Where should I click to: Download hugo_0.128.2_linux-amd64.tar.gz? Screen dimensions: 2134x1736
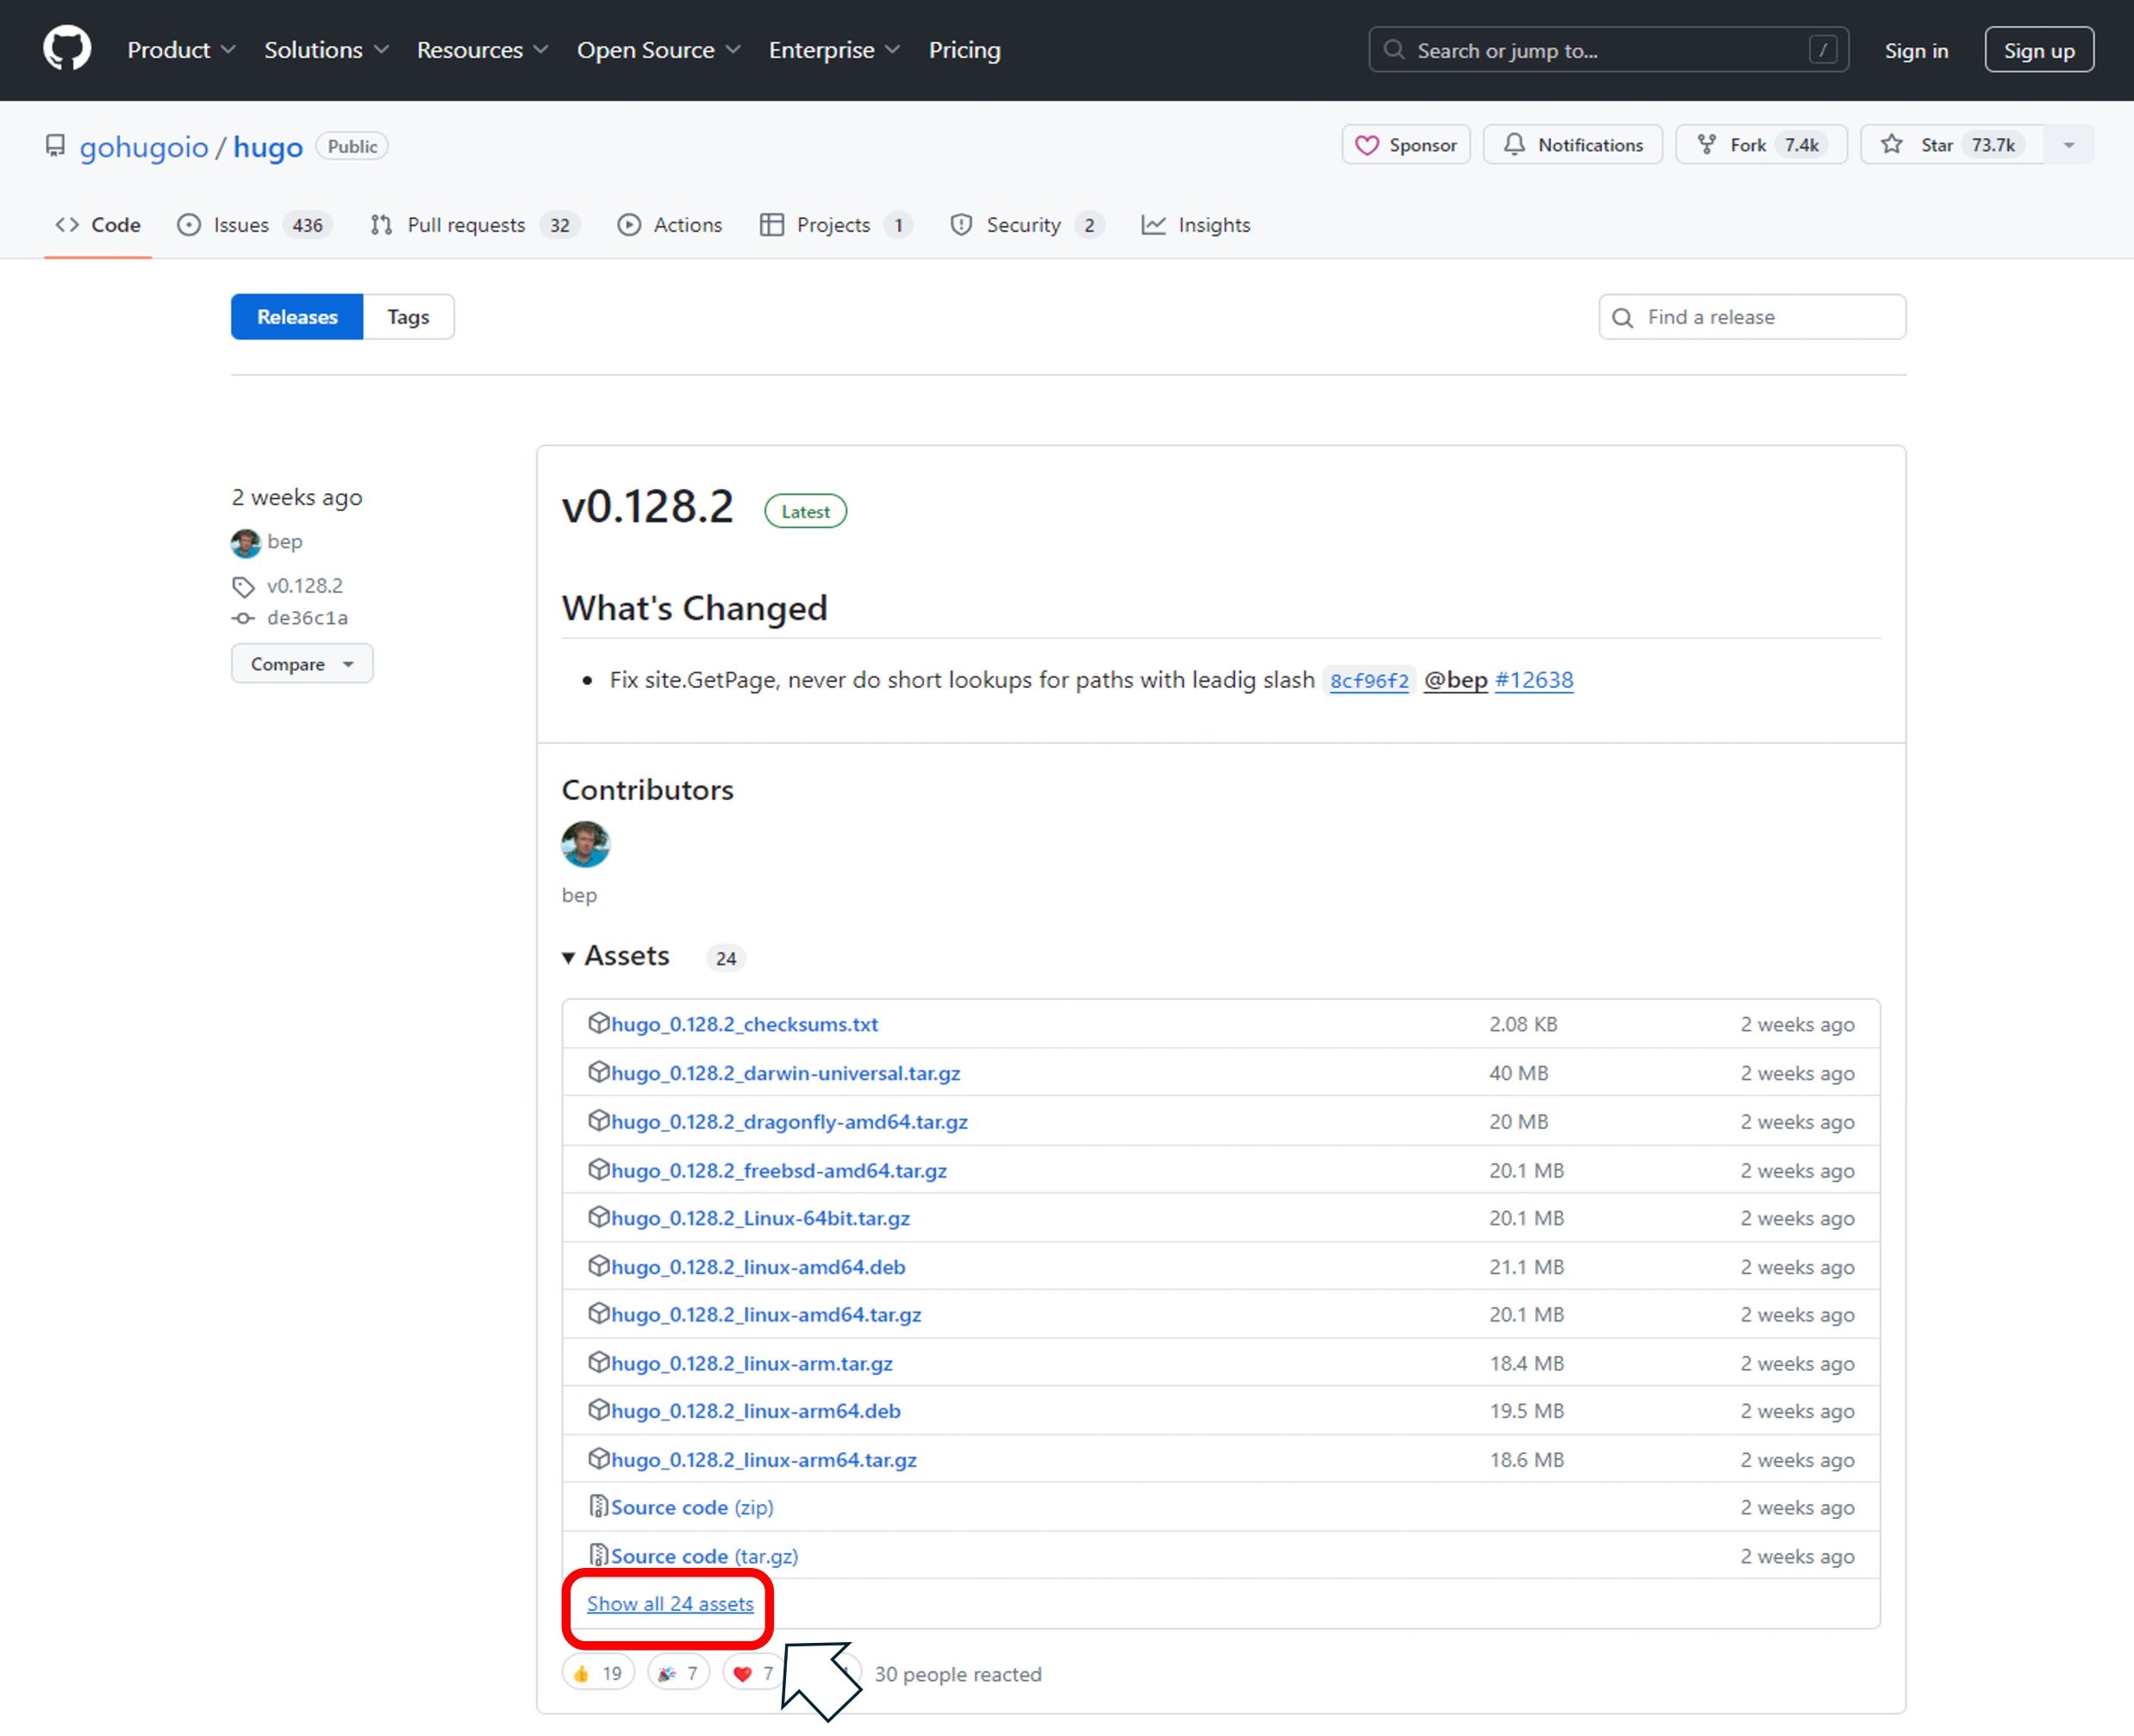pos(766,1315)
